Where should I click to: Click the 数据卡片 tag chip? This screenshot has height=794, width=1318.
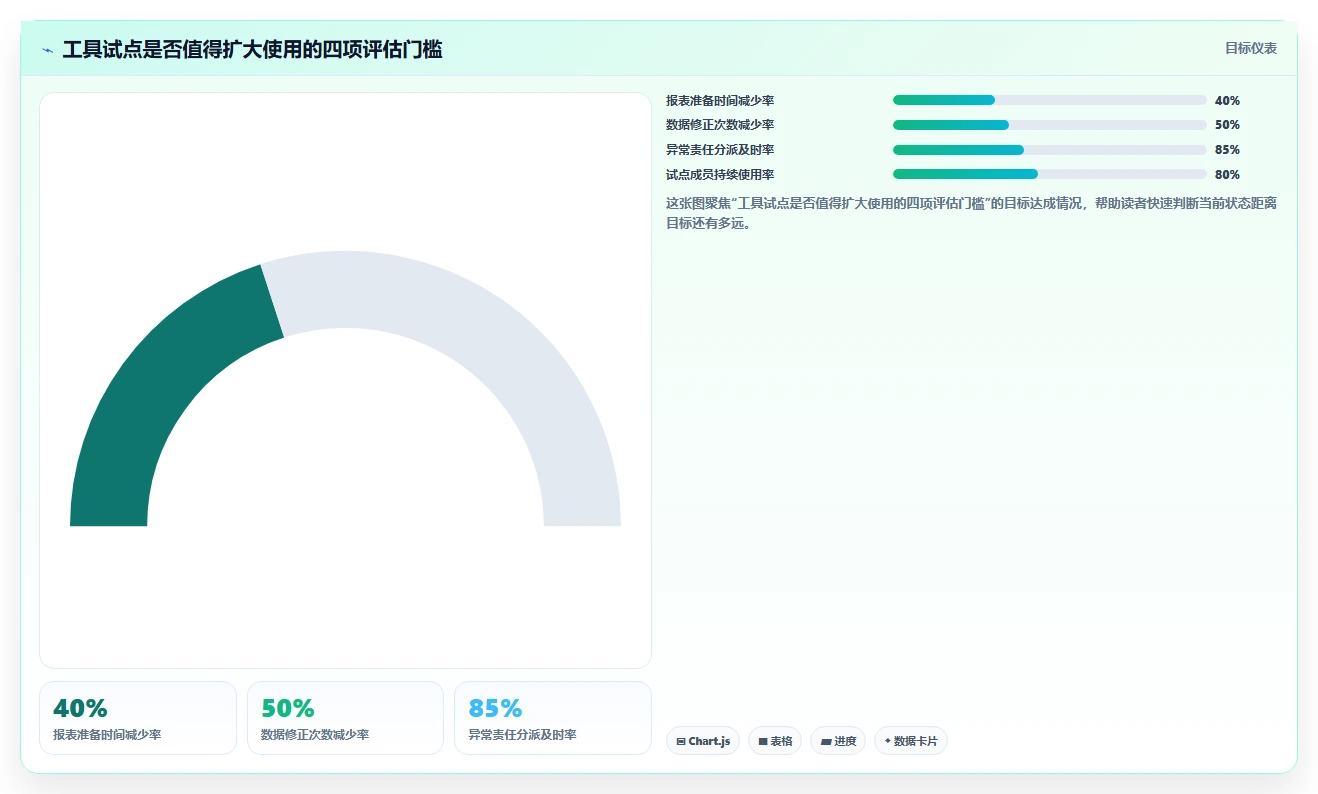pyautogui.click(x=911, y=741)
